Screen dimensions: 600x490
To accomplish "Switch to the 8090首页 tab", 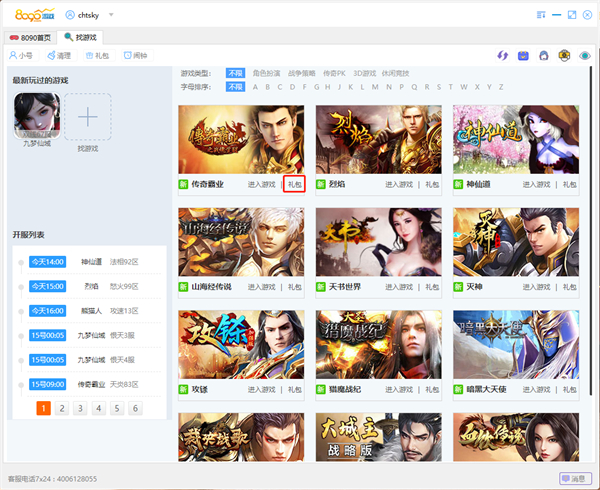I will [x=30, y=37].
